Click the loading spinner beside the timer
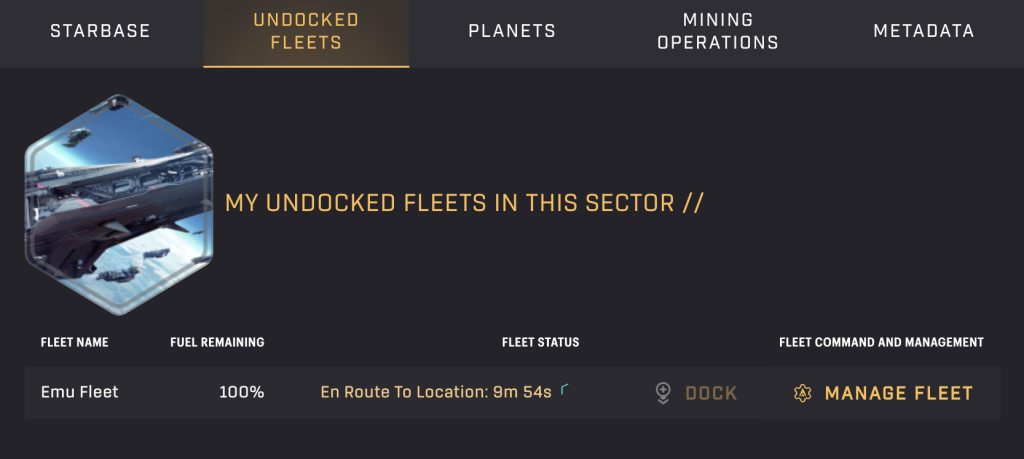Viewport: 1024px width, 459px height. (x=565, y=389)
